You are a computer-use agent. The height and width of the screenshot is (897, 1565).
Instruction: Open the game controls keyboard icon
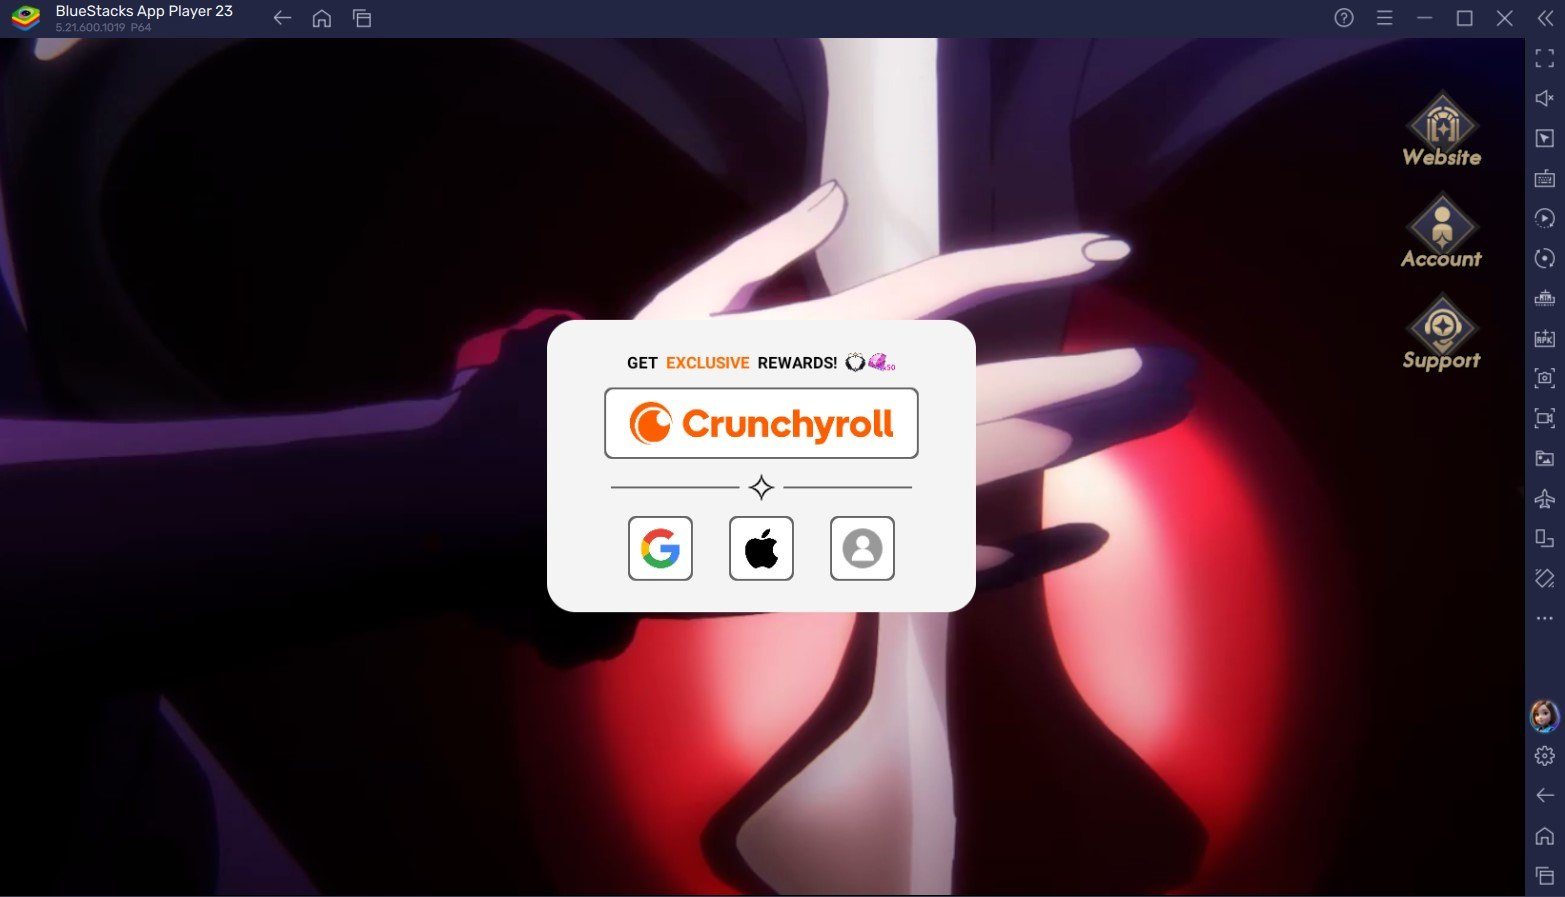pos(1545,178)
